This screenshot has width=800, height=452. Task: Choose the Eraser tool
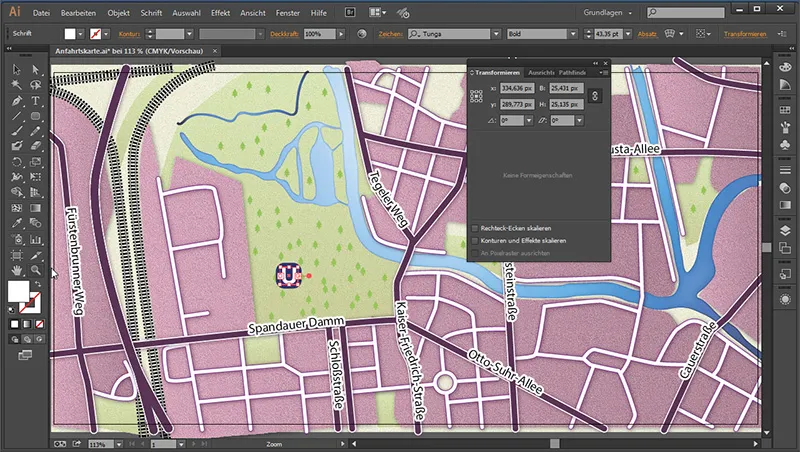click(35, 146)
